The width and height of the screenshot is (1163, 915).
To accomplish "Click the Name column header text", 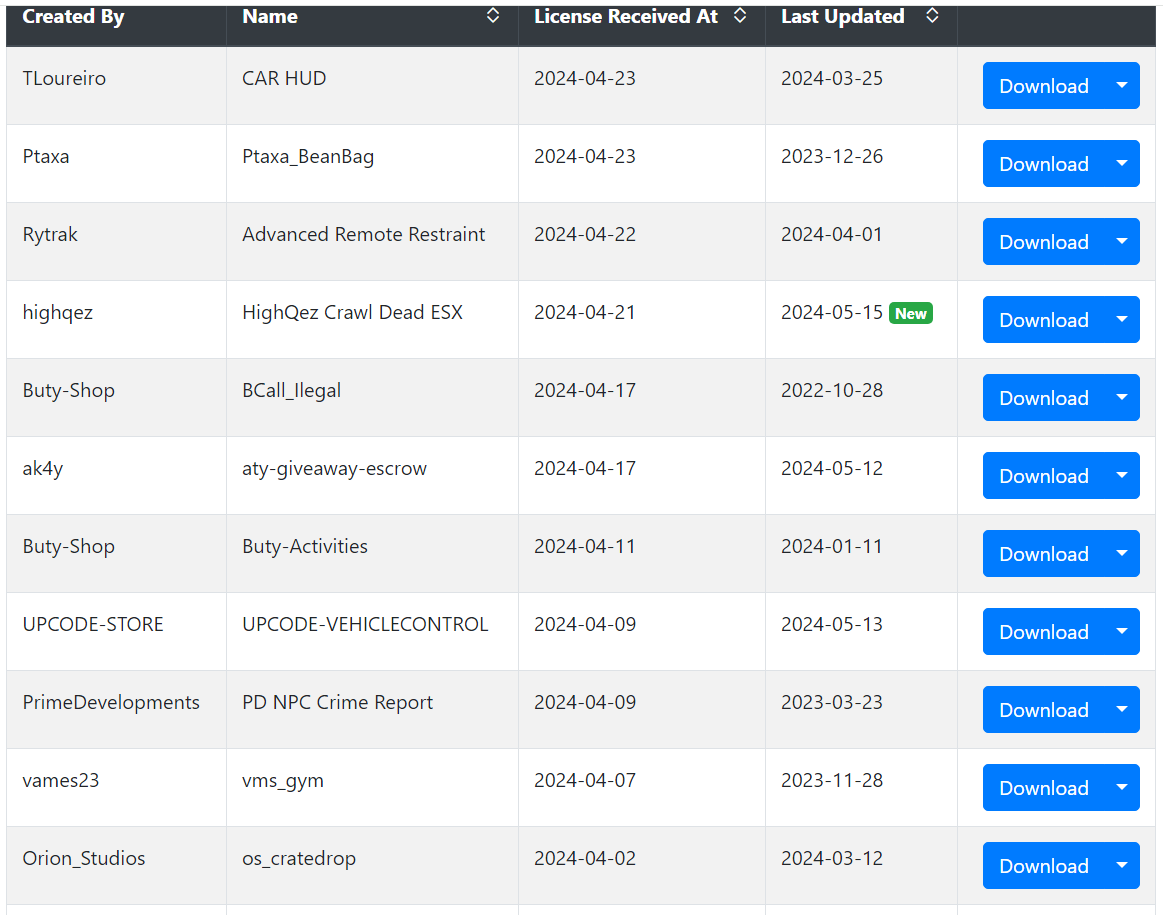I will coord(270,16).
